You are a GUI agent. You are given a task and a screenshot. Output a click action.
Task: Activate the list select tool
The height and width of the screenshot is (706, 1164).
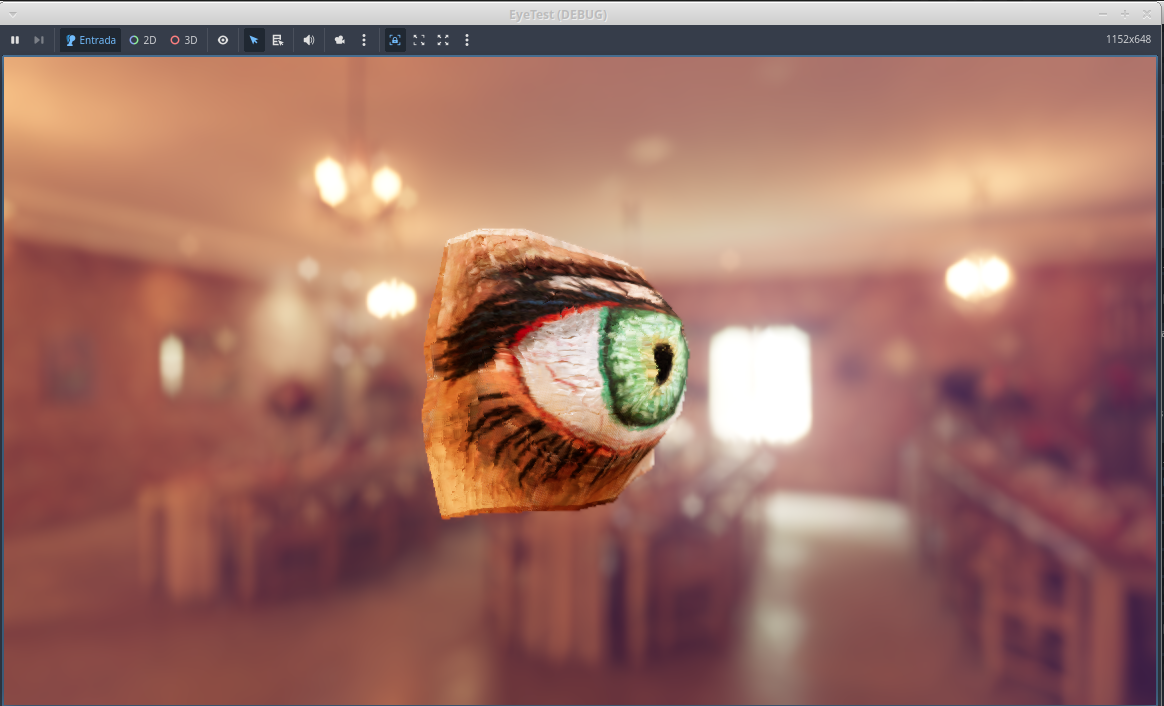point(278,40)
